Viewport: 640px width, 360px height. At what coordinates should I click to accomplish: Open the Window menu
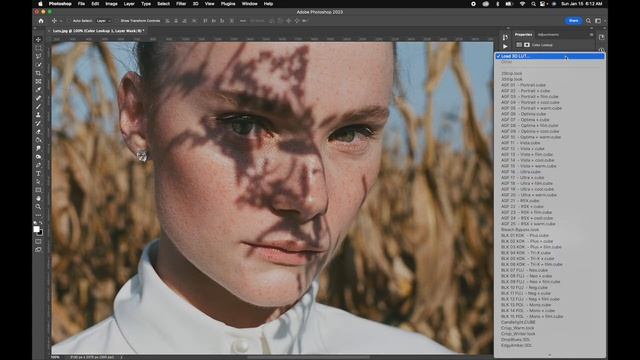coord(249,4)
